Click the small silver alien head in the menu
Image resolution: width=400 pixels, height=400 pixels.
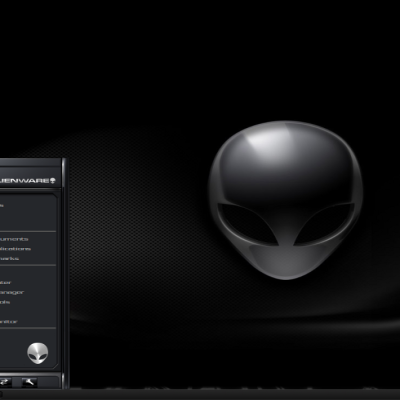(x=38, y=353)
